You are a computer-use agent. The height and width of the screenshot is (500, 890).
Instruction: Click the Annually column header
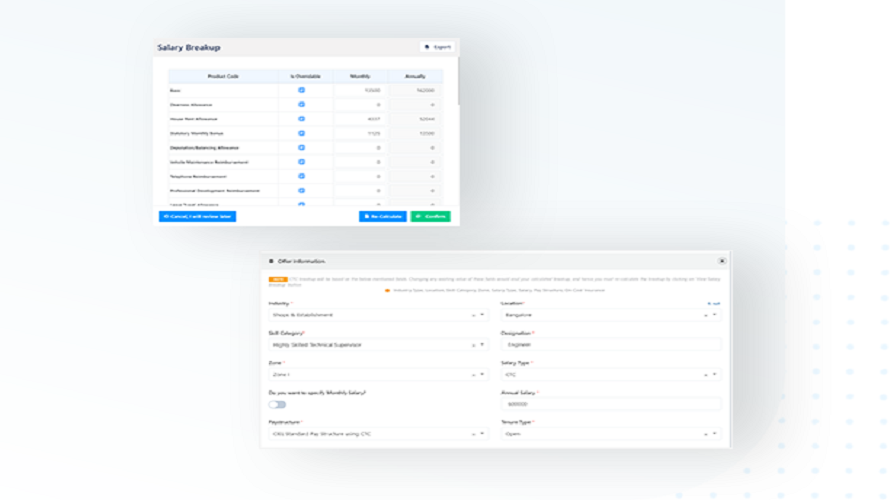(415, 76)
